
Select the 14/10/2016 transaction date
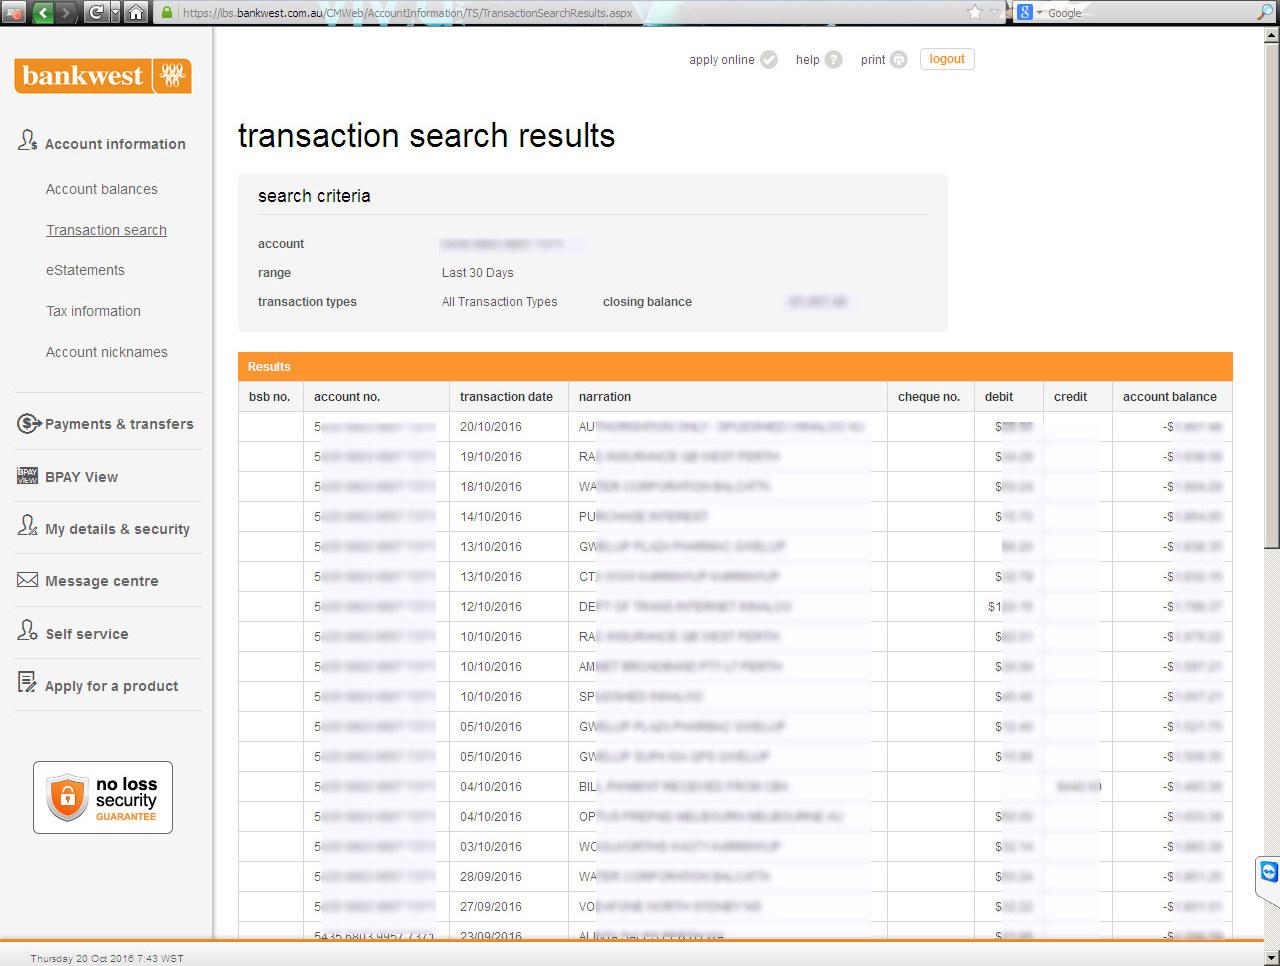pos(491,517)
